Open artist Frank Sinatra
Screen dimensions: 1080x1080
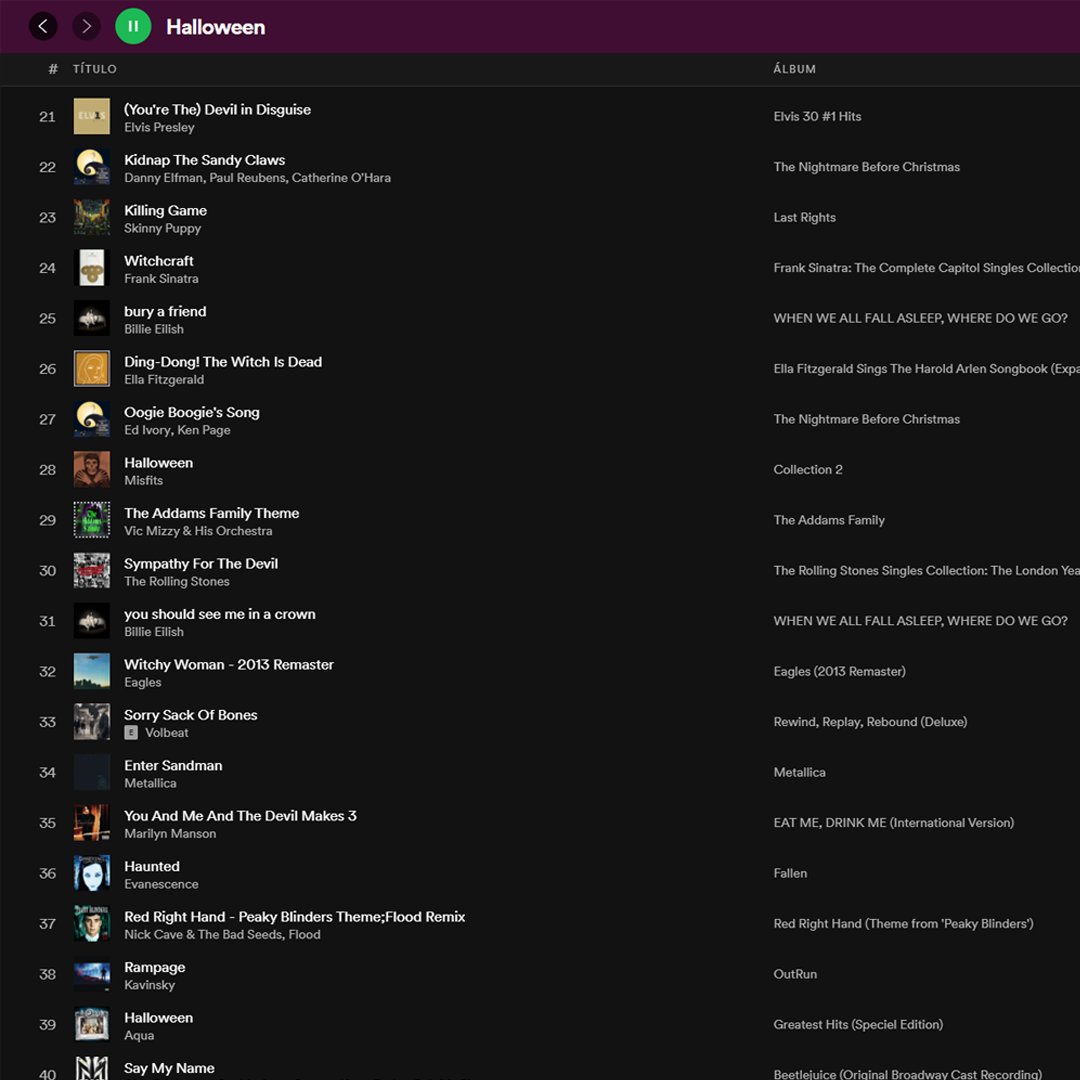pyautogui.click(x=161, y=278)
